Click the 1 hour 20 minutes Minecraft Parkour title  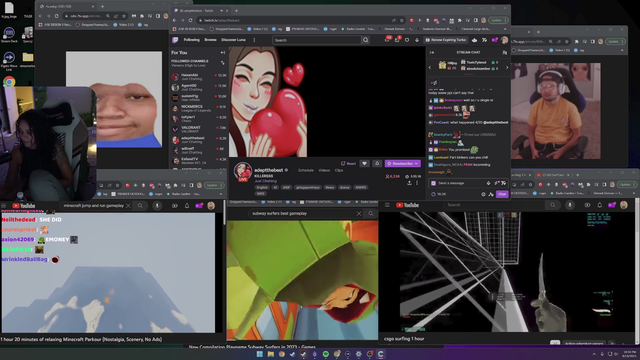(x=81, y=339)
